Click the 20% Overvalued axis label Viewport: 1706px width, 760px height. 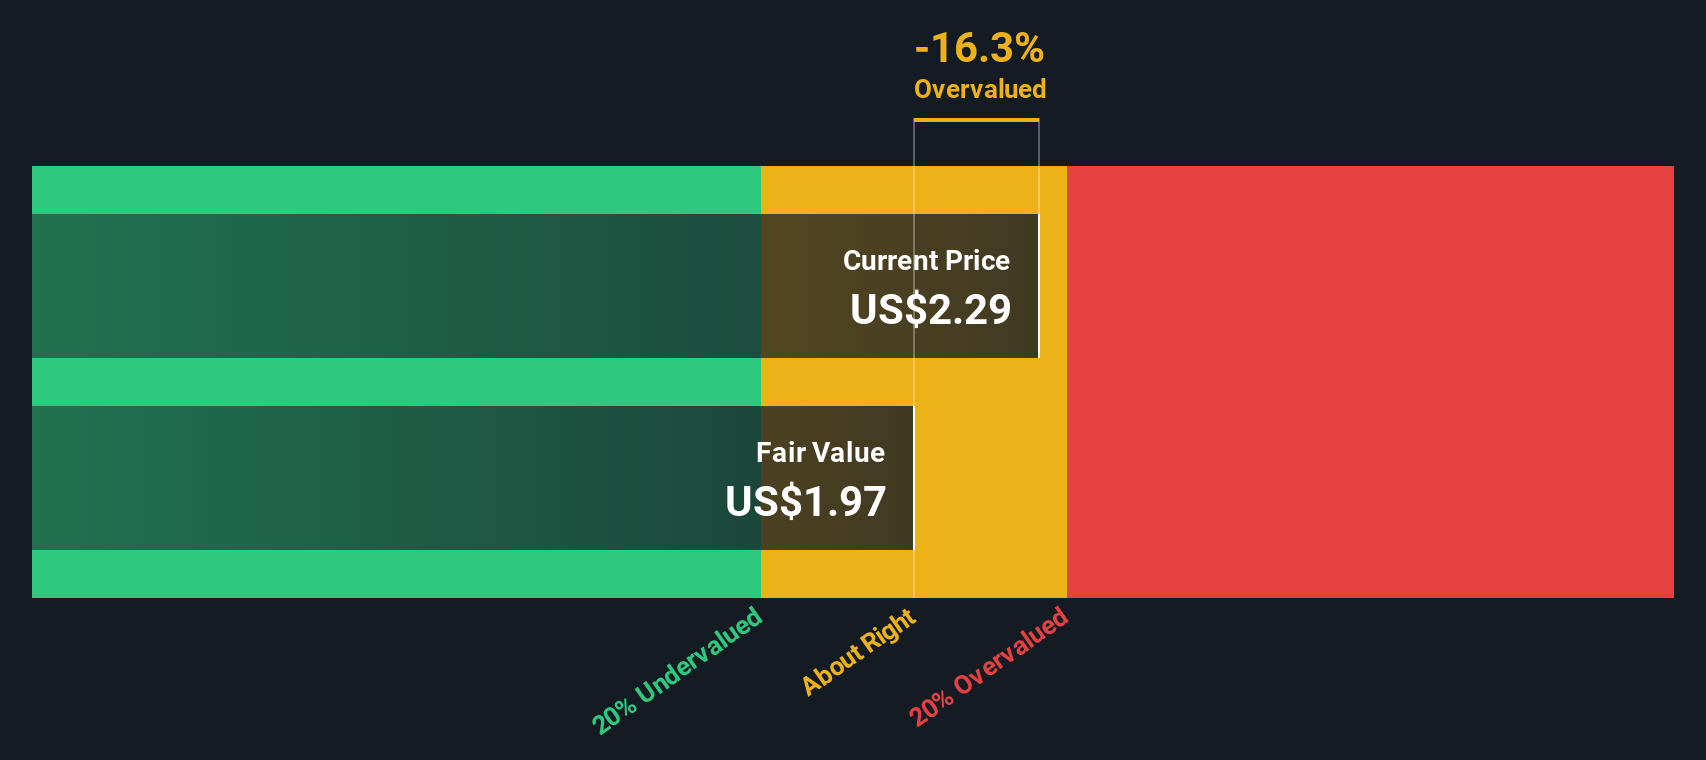989,666
